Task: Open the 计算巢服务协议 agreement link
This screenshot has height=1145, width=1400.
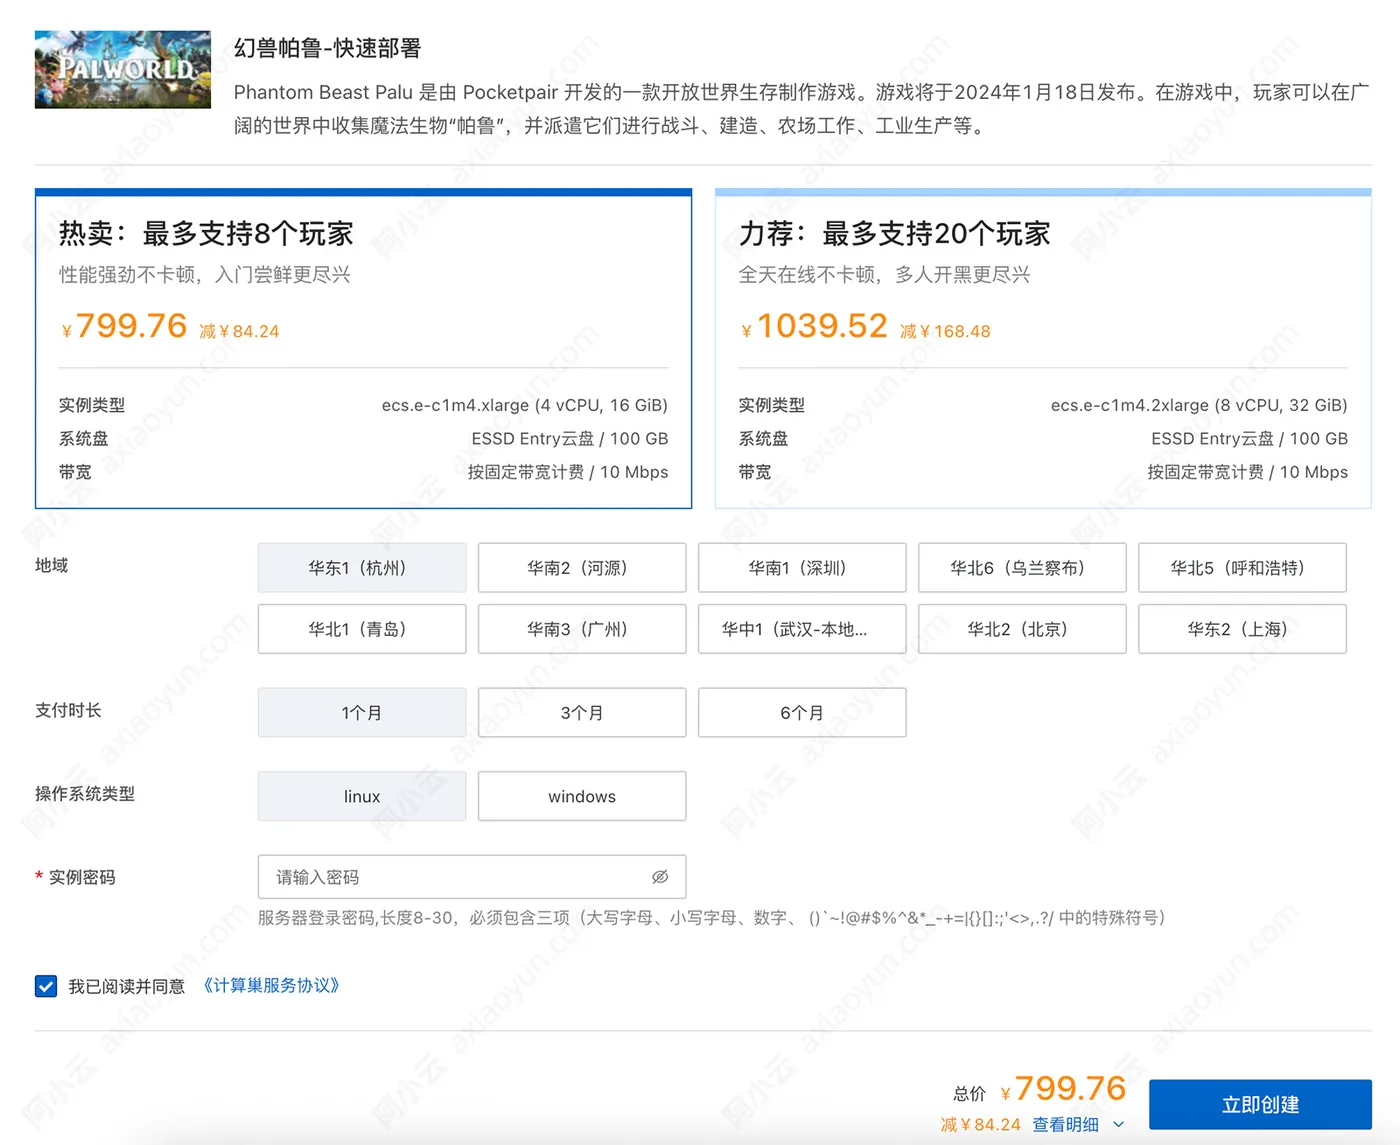Action: point(272,986)
